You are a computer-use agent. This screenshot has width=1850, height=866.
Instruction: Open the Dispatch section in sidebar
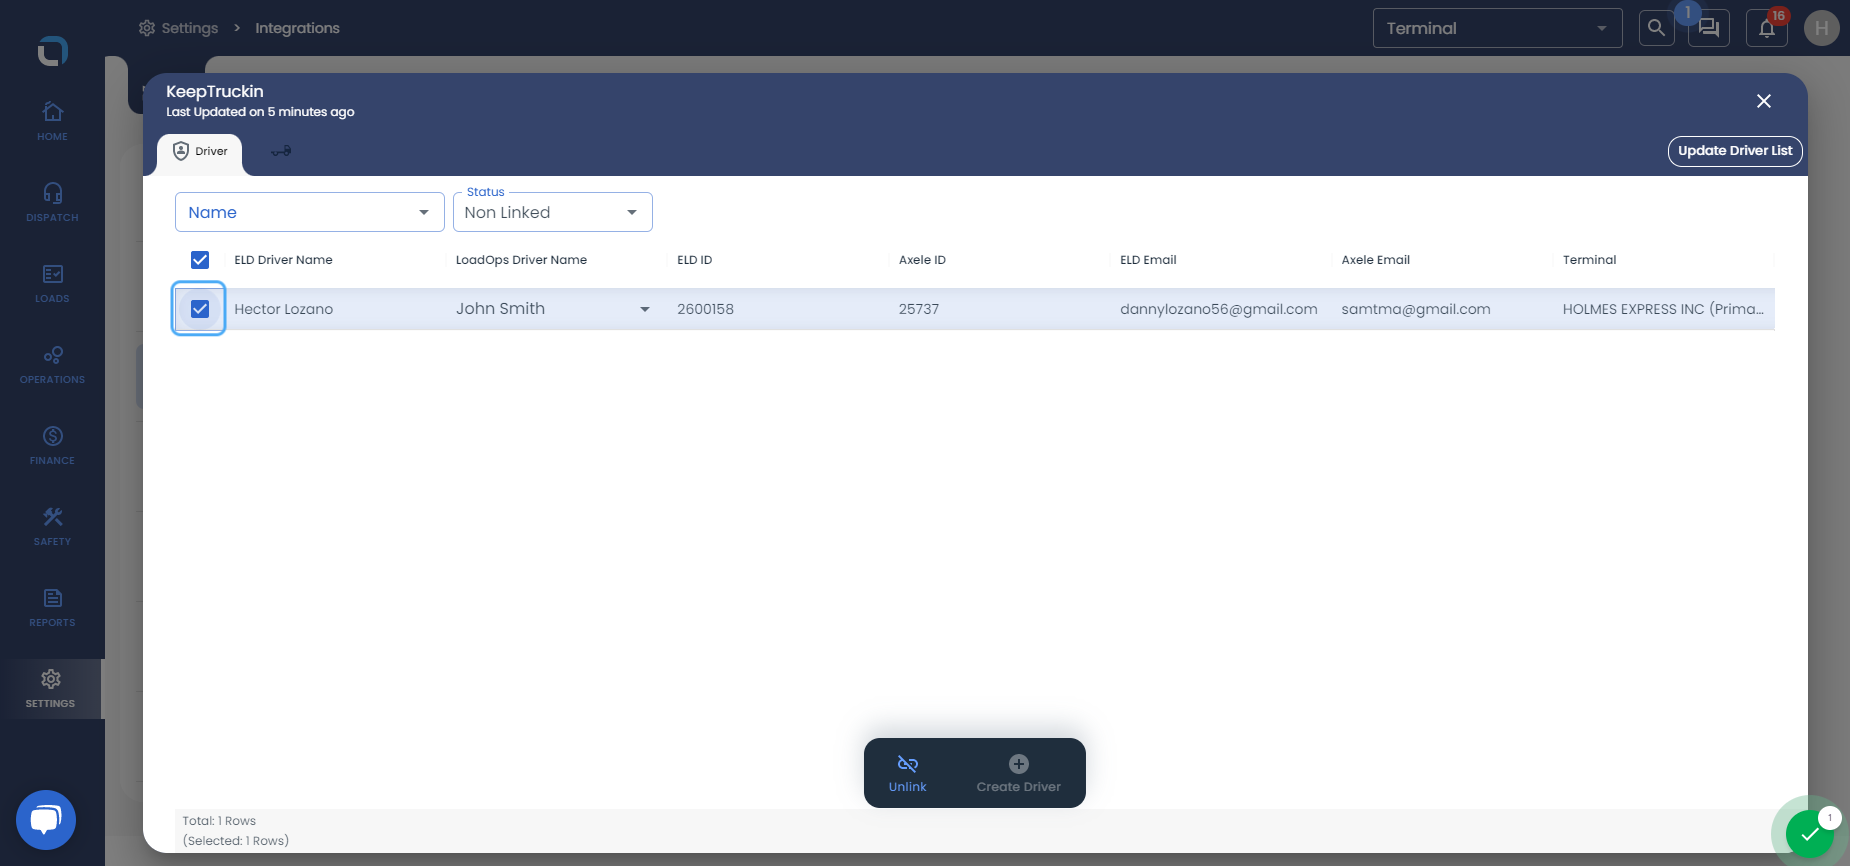click(52, 202)
